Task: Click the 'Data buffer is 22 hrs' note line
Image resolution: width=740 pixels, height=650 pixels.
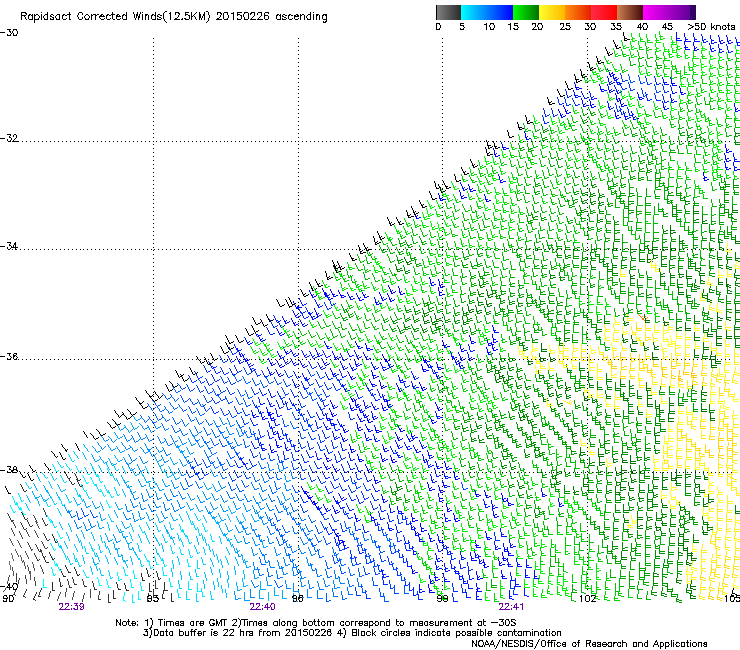Action: (x=352, y=633)
